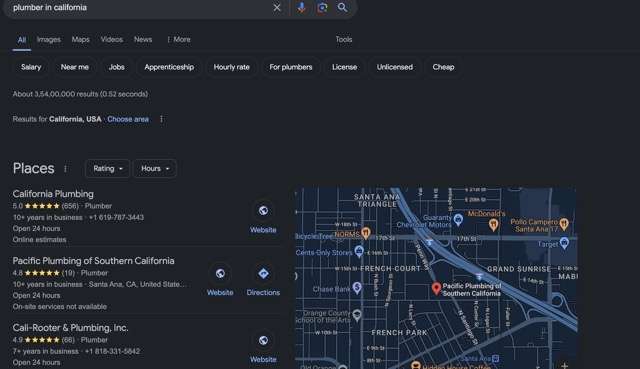The height and width of the screenshot is (369, 640).
Task: Select the Cents Only Stores map marker
Action: click(359, 251)
